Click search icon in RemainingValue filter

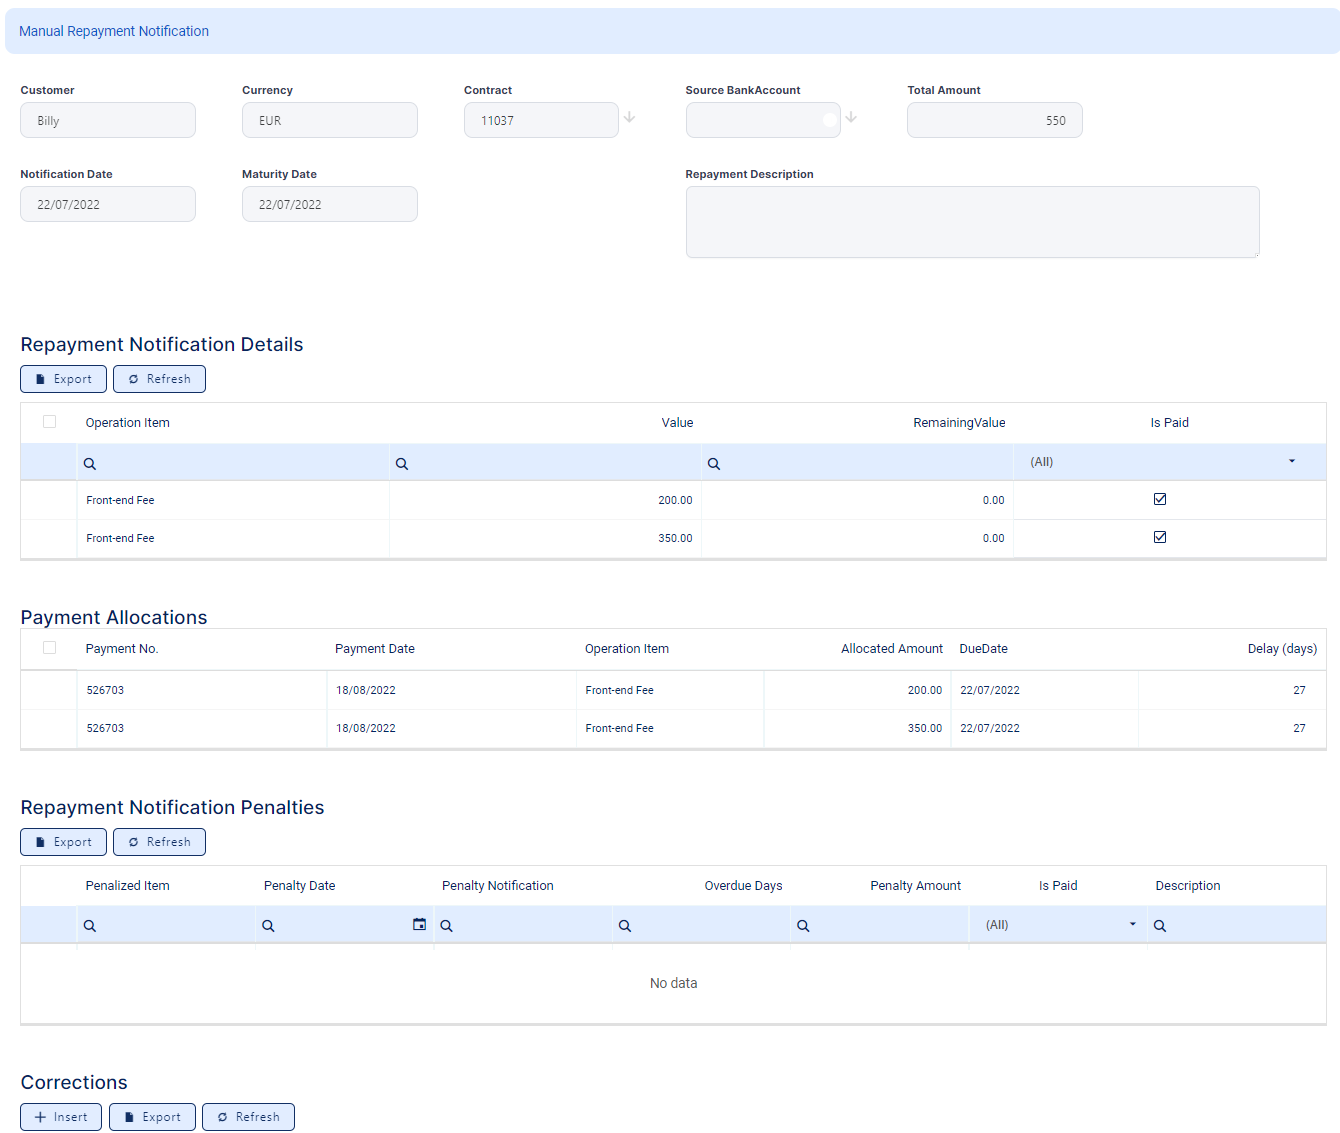[x=714, y=464]
